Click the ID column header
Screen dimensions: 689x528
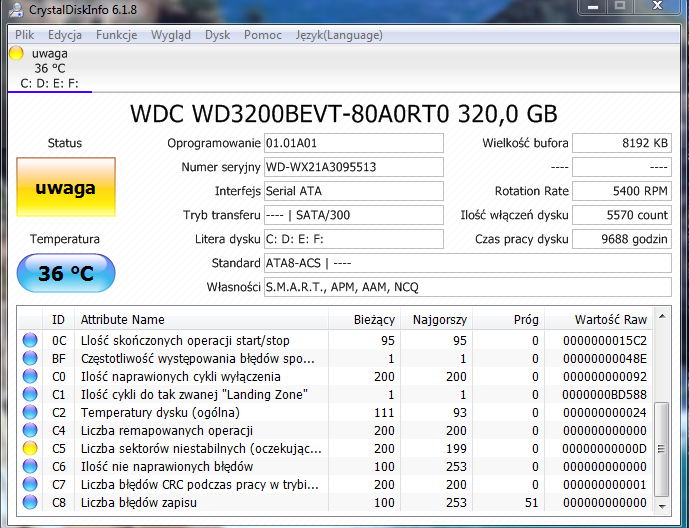tap(58, 320)
